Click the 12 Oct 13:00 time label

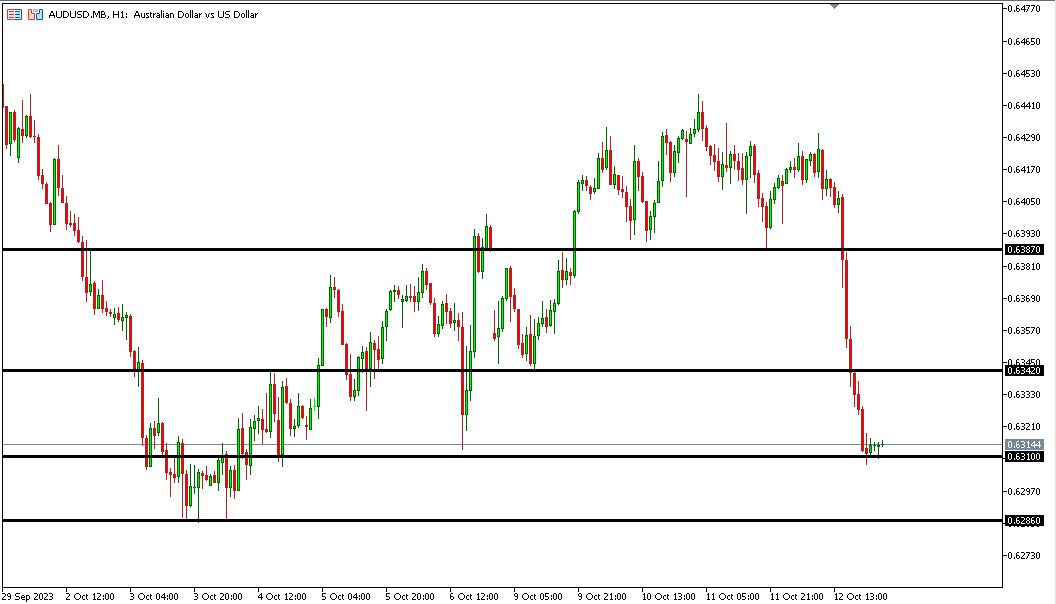[861, 597]
